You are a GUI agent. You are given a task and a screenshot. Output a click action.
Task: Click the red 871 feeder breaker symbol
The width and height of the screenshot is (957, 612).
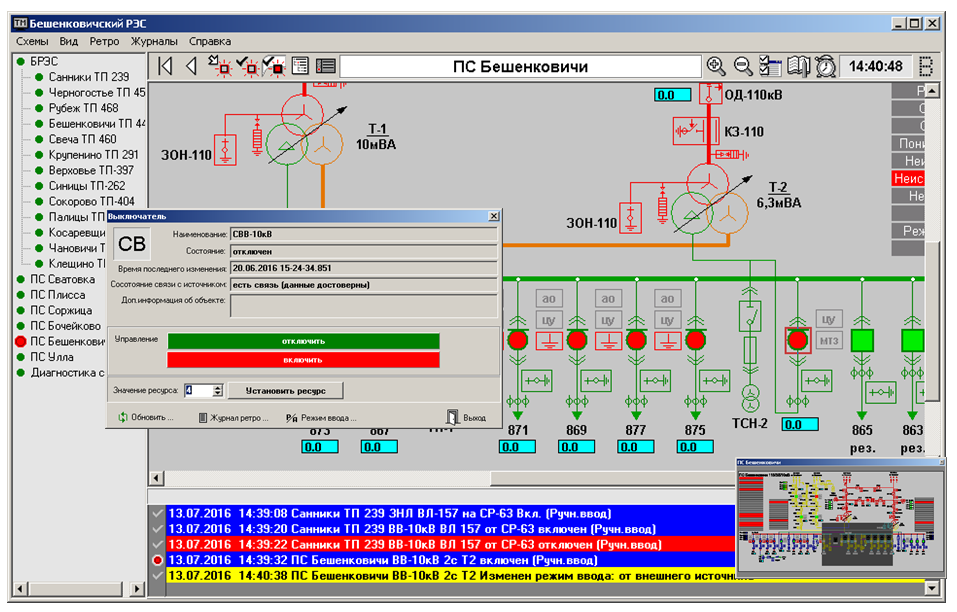point(518,340)
